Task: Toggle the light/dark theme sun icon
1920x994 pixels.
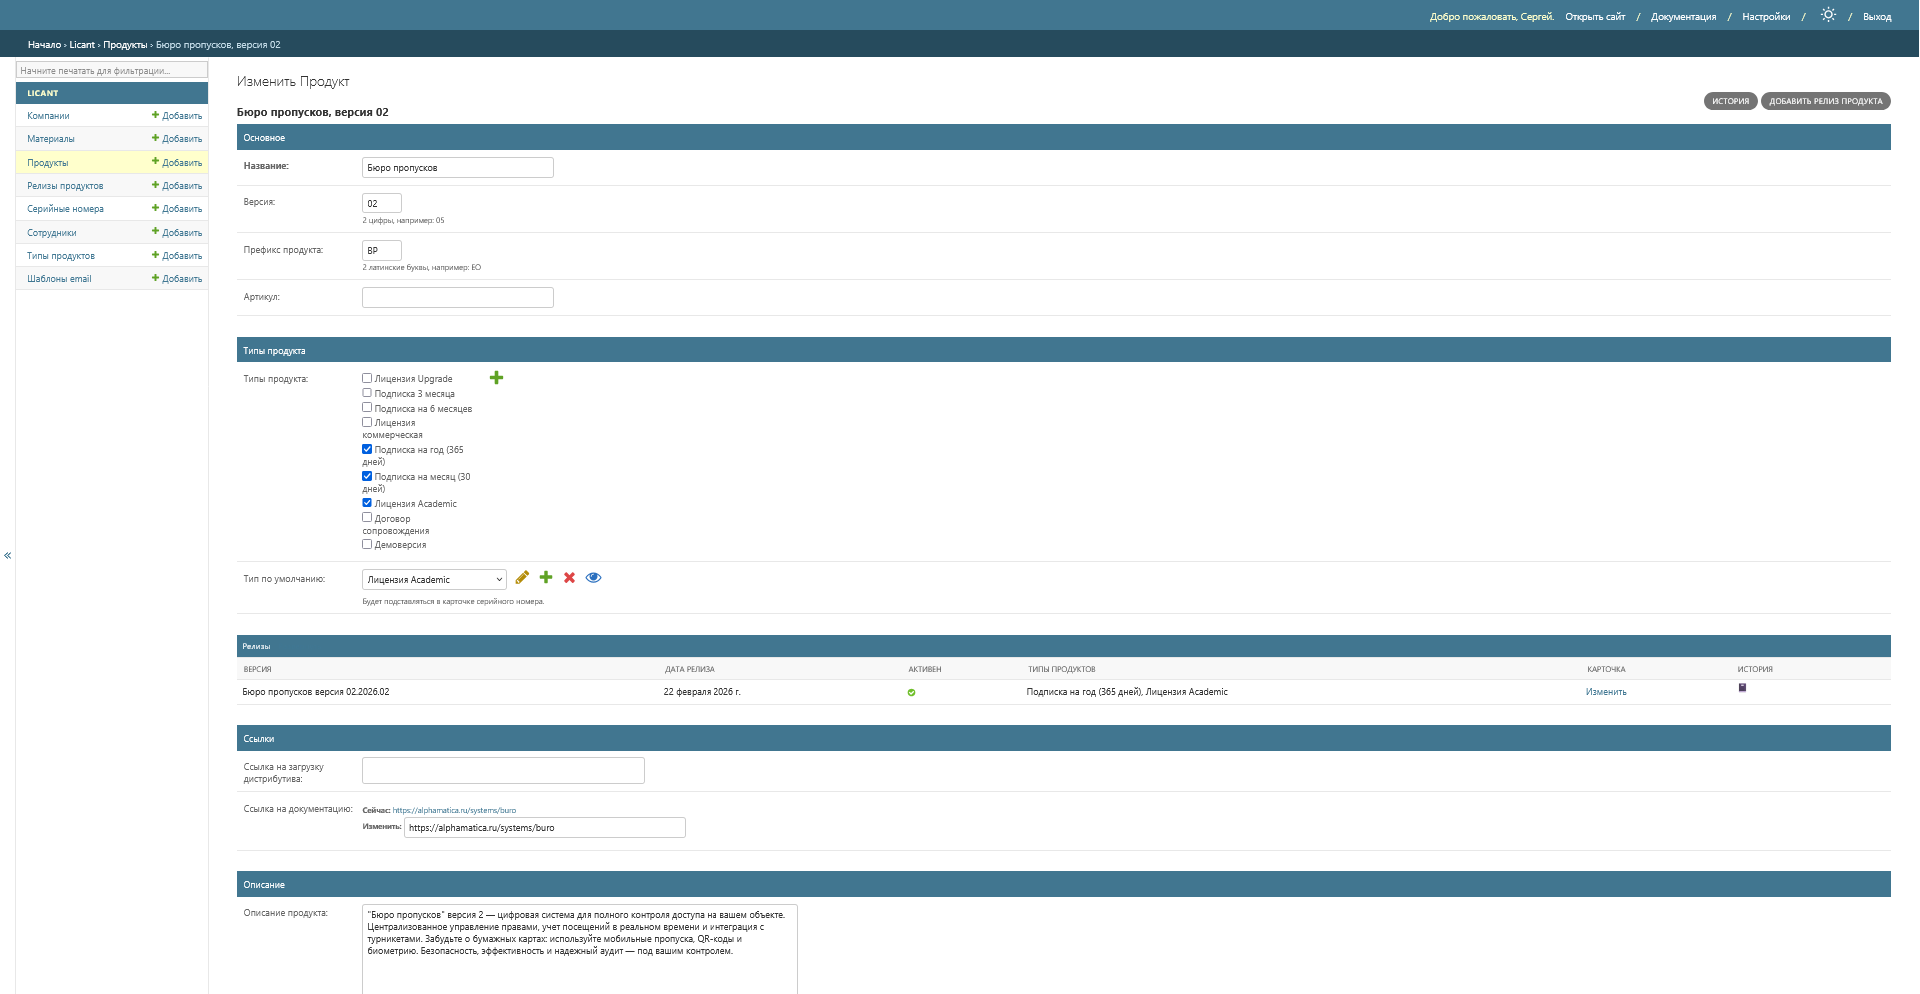Action: point(1828,15)
